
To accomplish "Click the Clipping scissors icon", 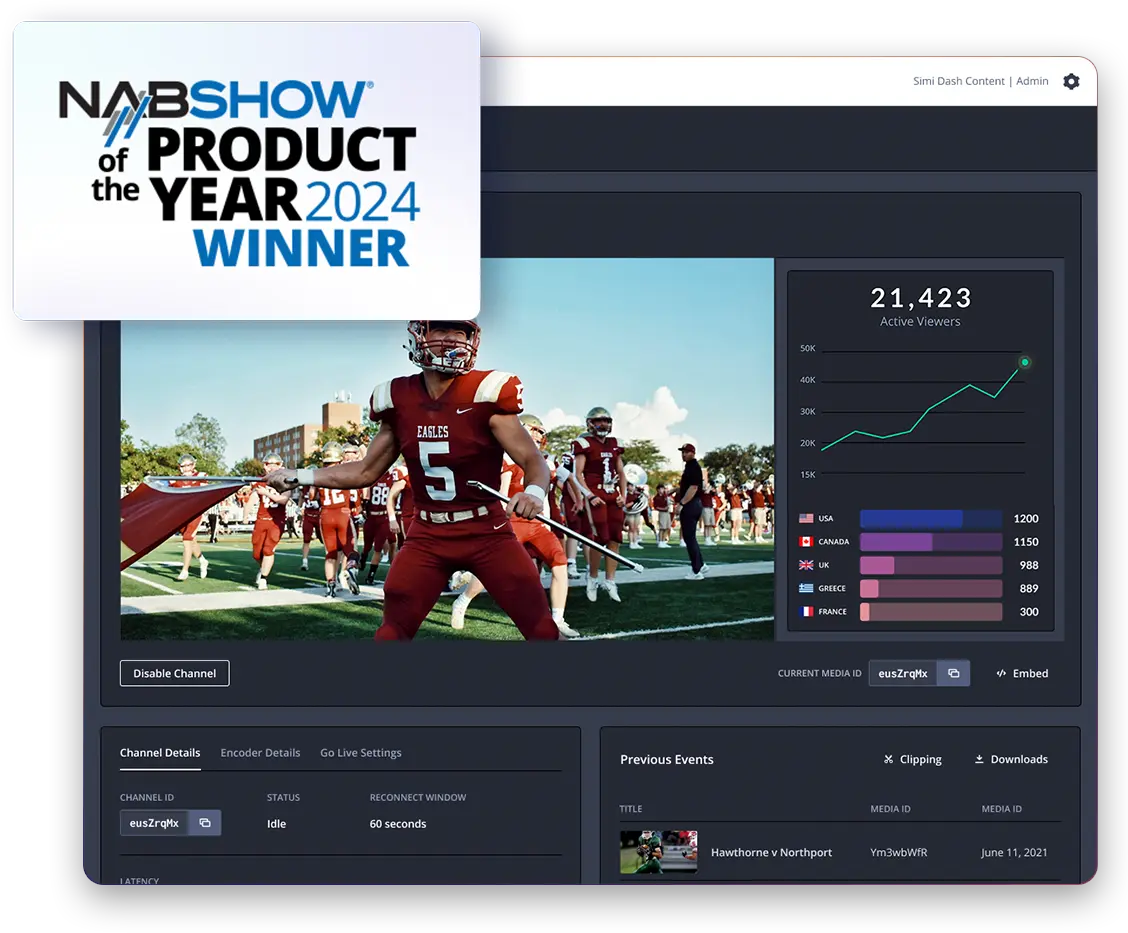I will 888,759.
